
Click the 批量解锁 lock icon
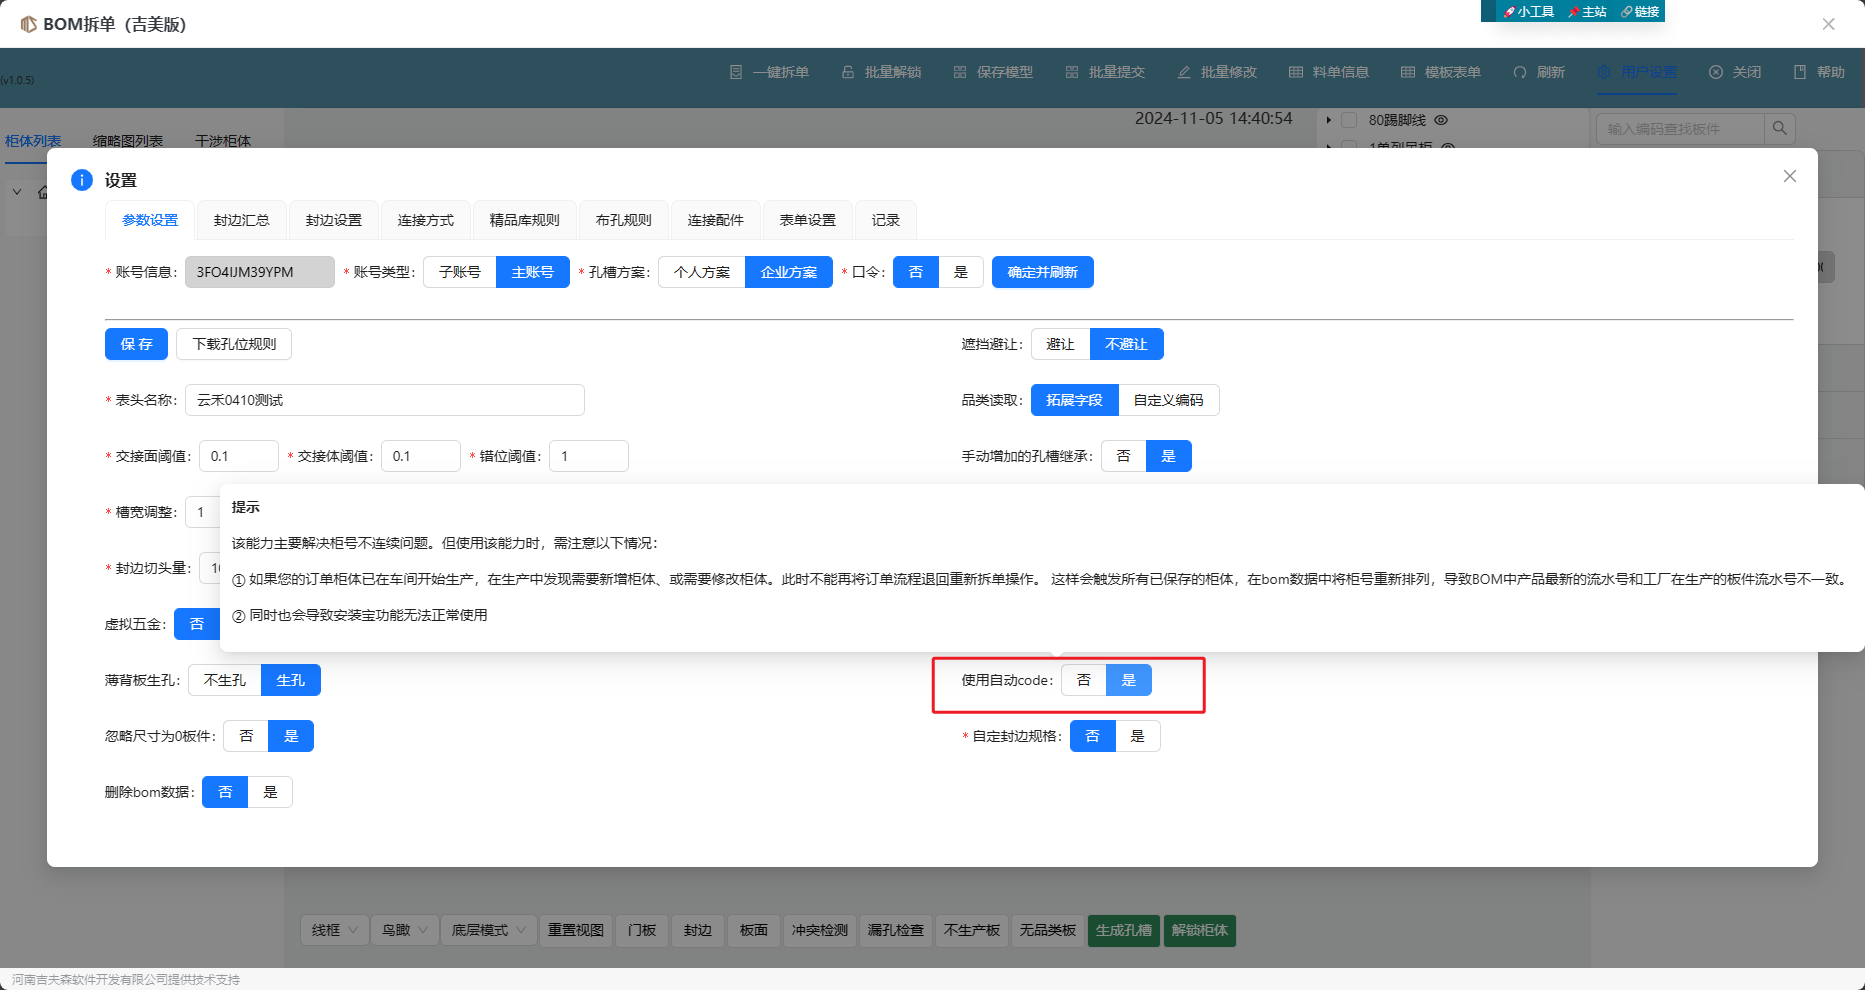coord(848,73)
